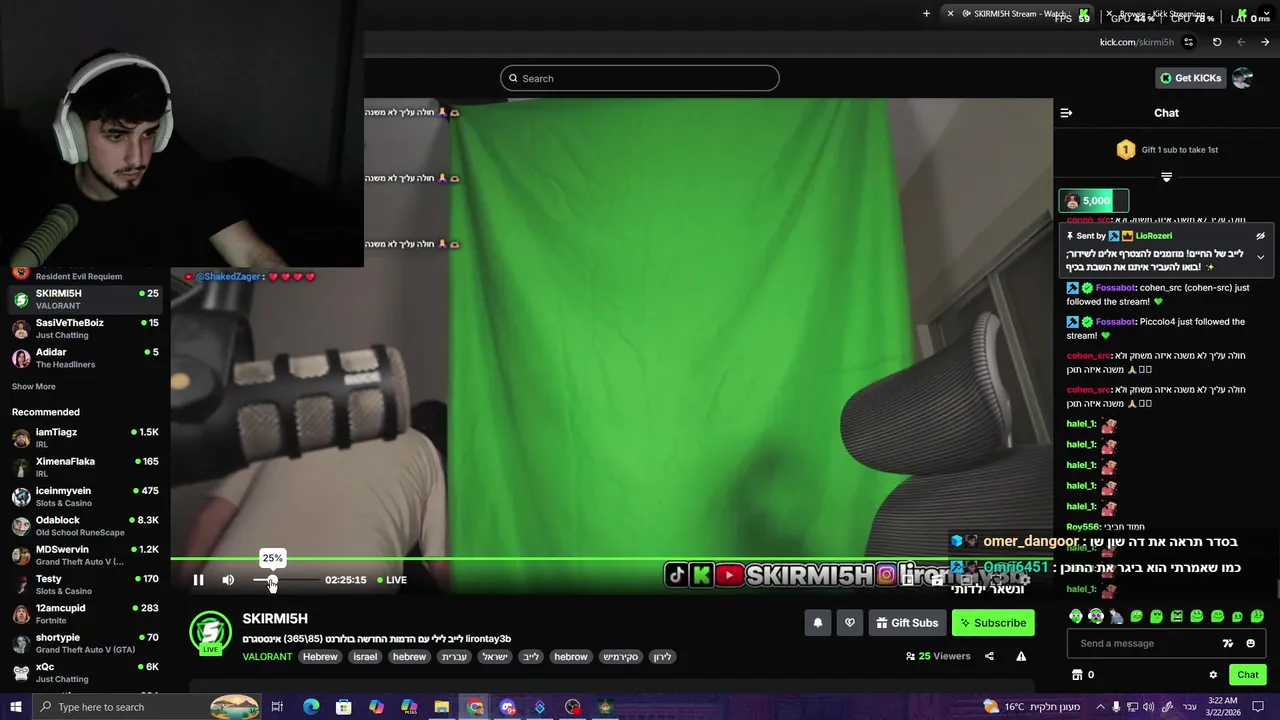Collapse the chat panel with the arrow icon

click(1066, 113)
